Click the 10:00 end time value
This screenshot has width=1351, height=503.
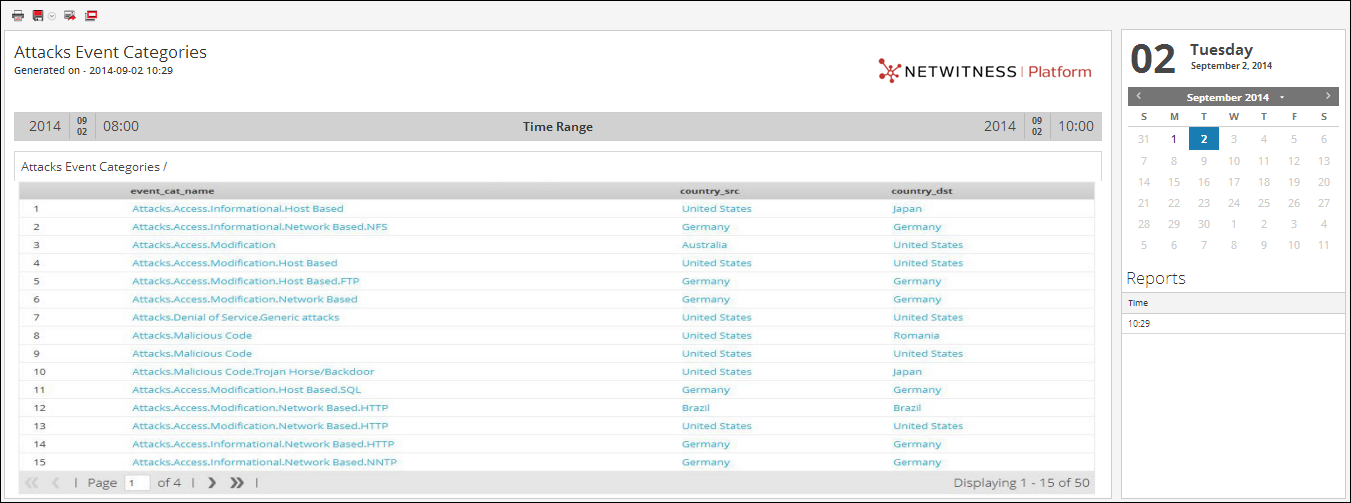click(x=1076, y=127)
